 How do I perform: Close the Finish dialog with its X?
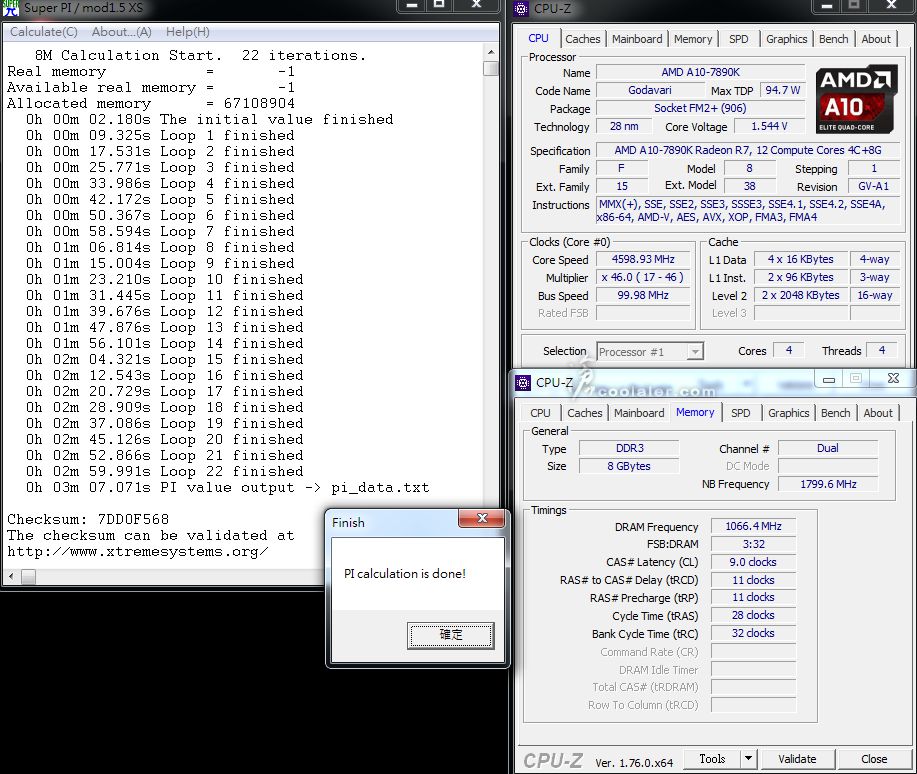[x=483, y=520]
